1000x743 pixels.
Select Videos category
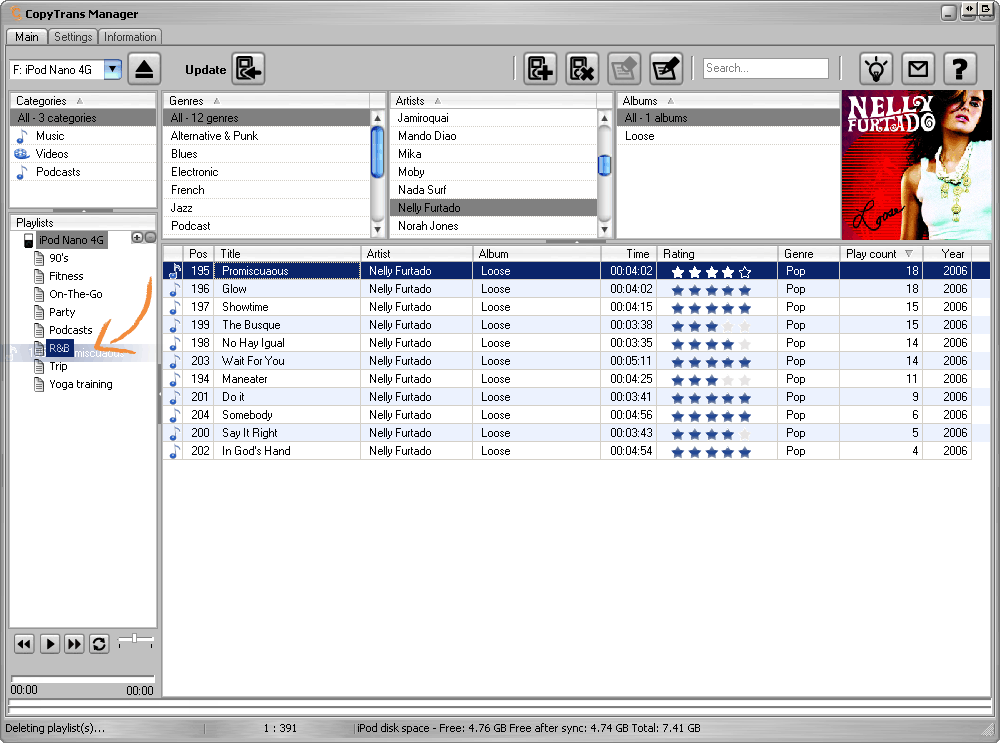pos(83,154)
